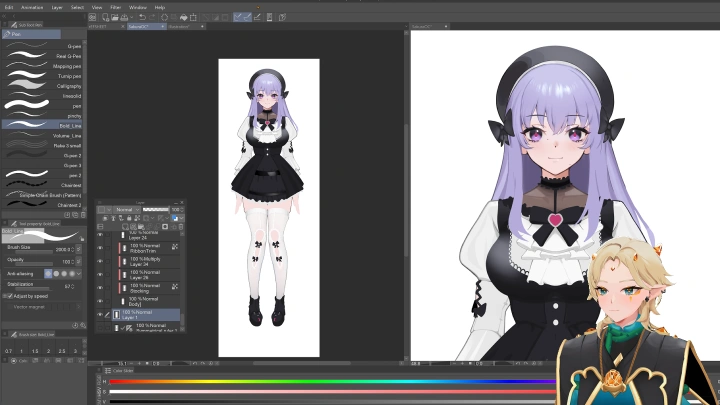Select the Calligraphy sub tool
The height and width of the screenshot is (405, 720).
42,86
